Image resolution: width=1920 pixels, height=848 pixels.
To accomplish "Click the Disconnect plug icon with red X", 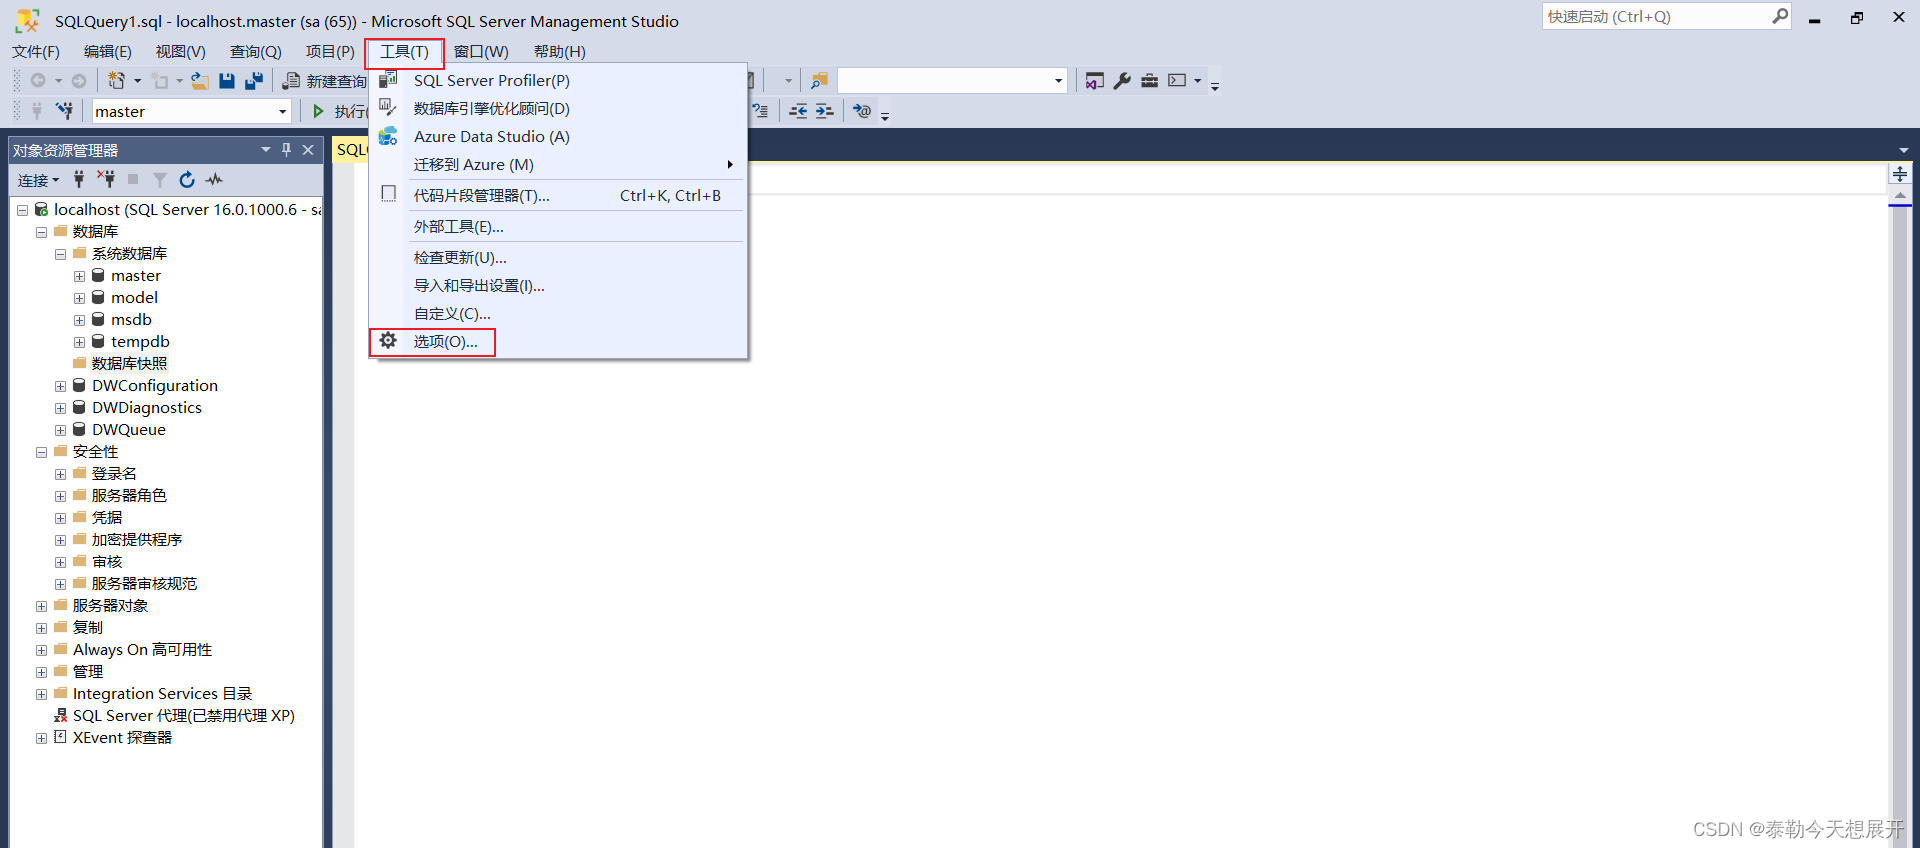I will (106, 180).
